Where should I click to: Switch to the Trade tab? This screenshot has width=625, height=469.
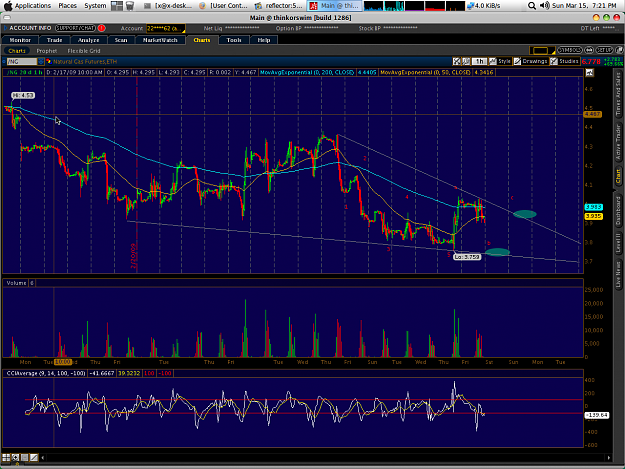pyautogui.click(x=55, y=40)
